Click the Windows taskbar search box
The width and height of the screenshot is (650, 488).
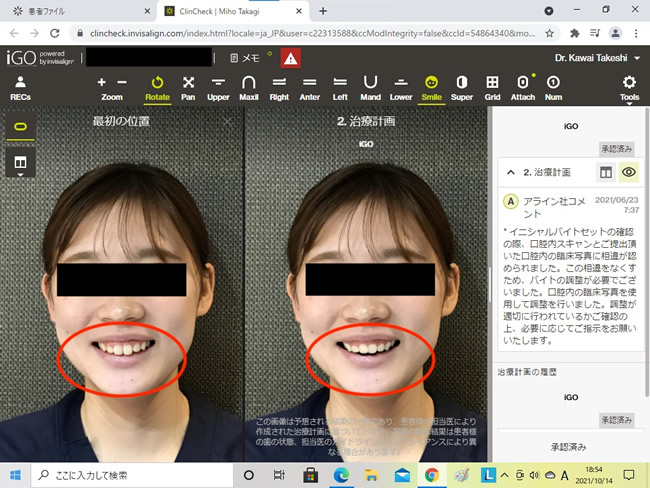(120, 475)
